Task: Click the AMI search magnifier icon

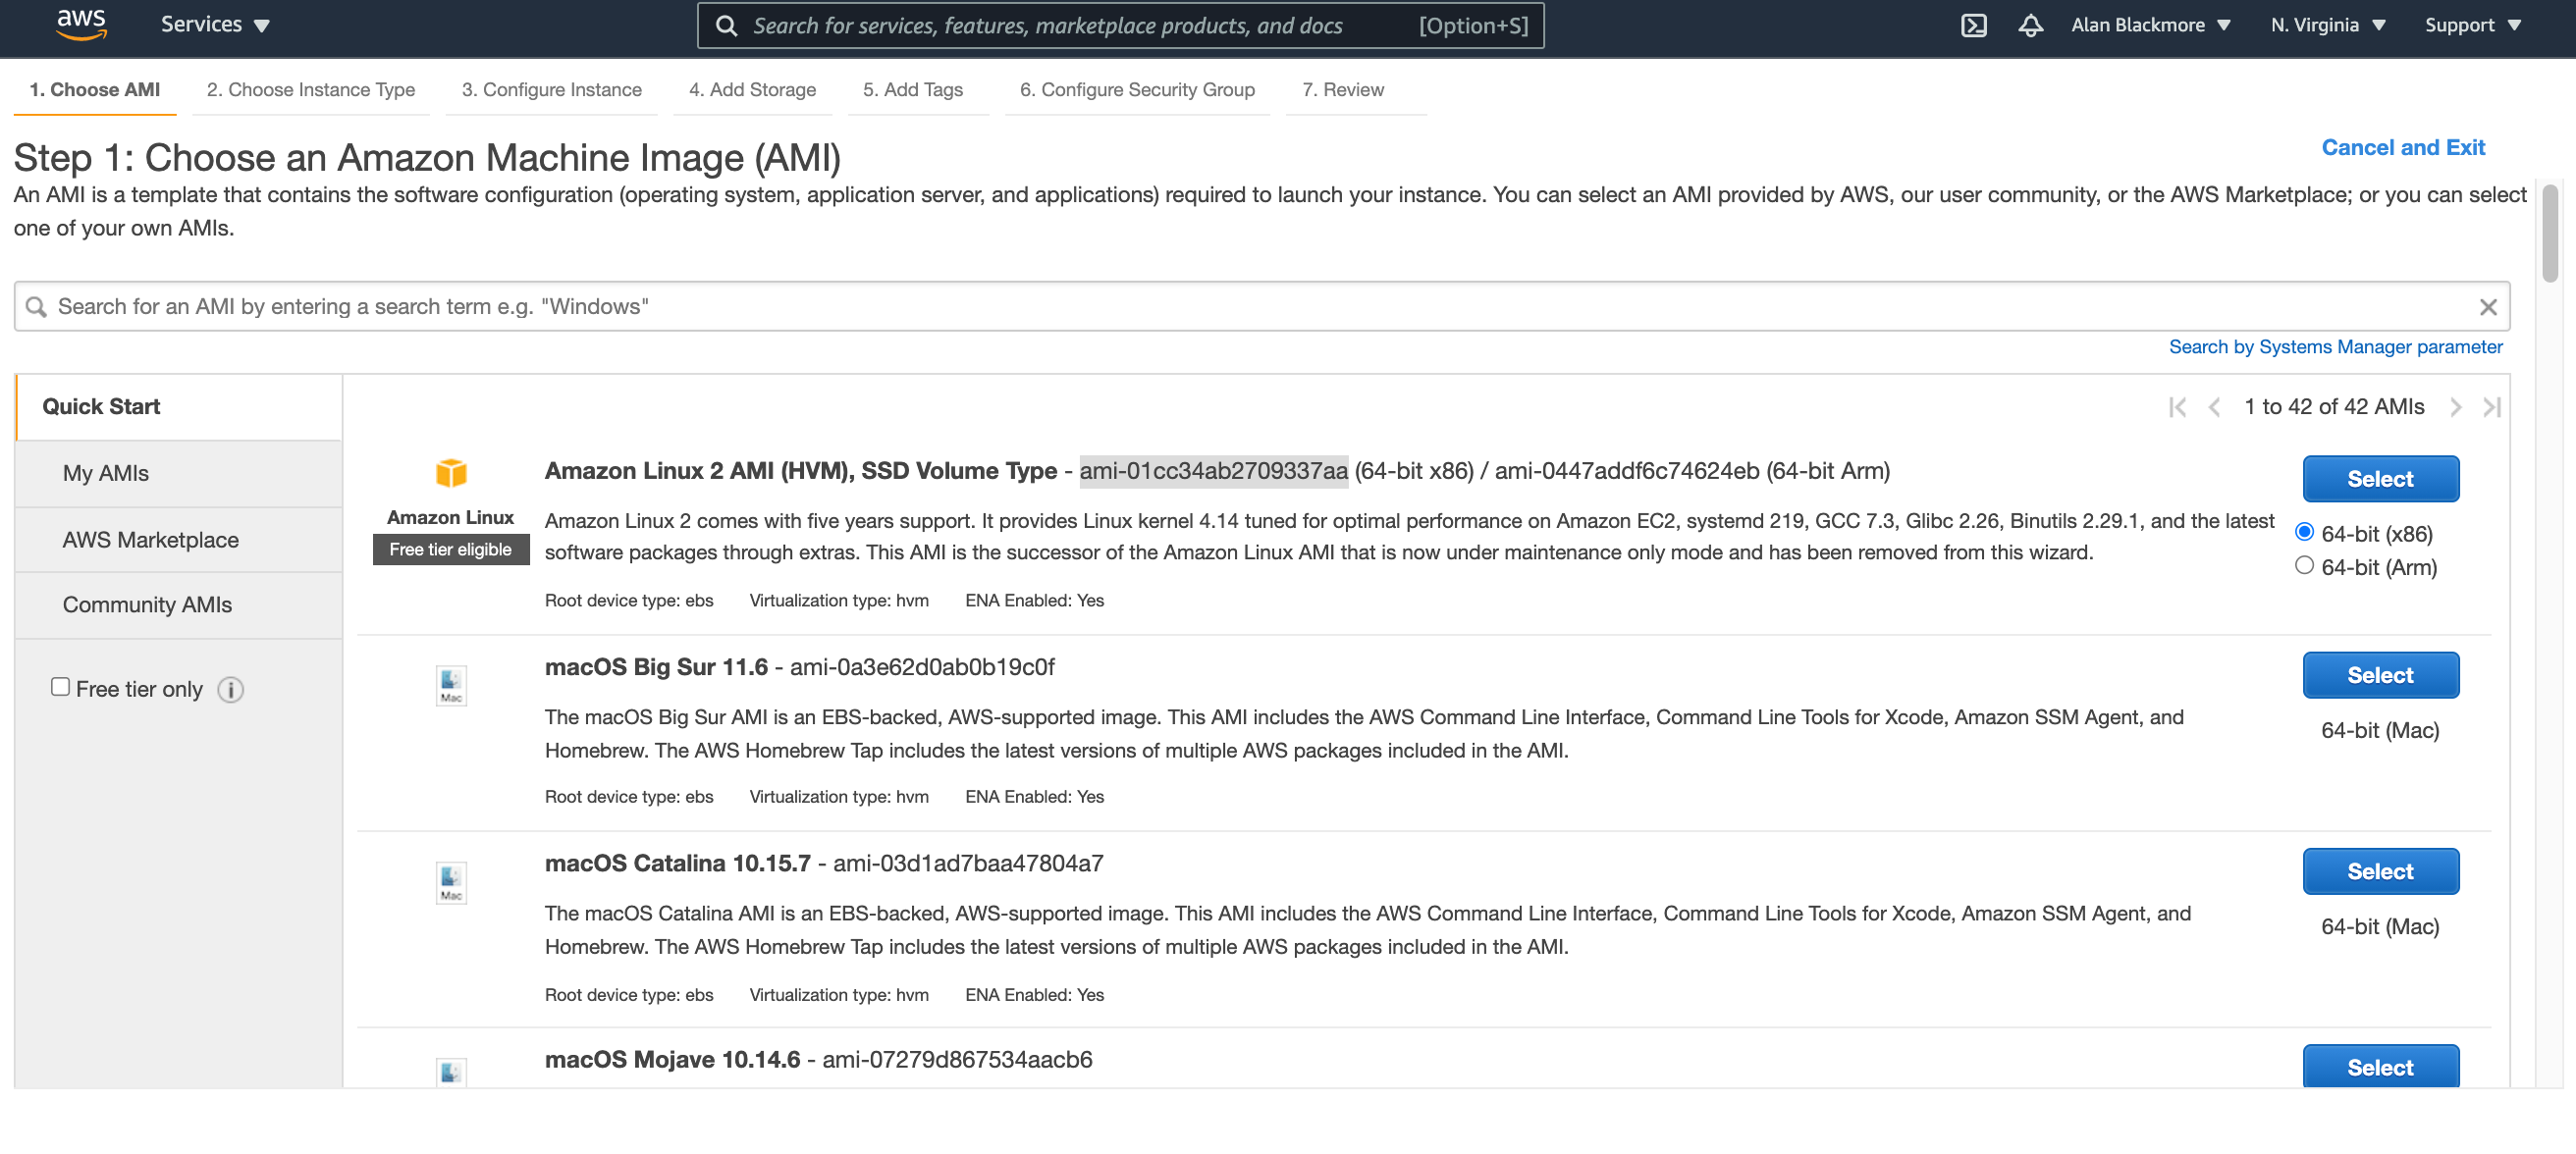Action: [x=36, y=306]
